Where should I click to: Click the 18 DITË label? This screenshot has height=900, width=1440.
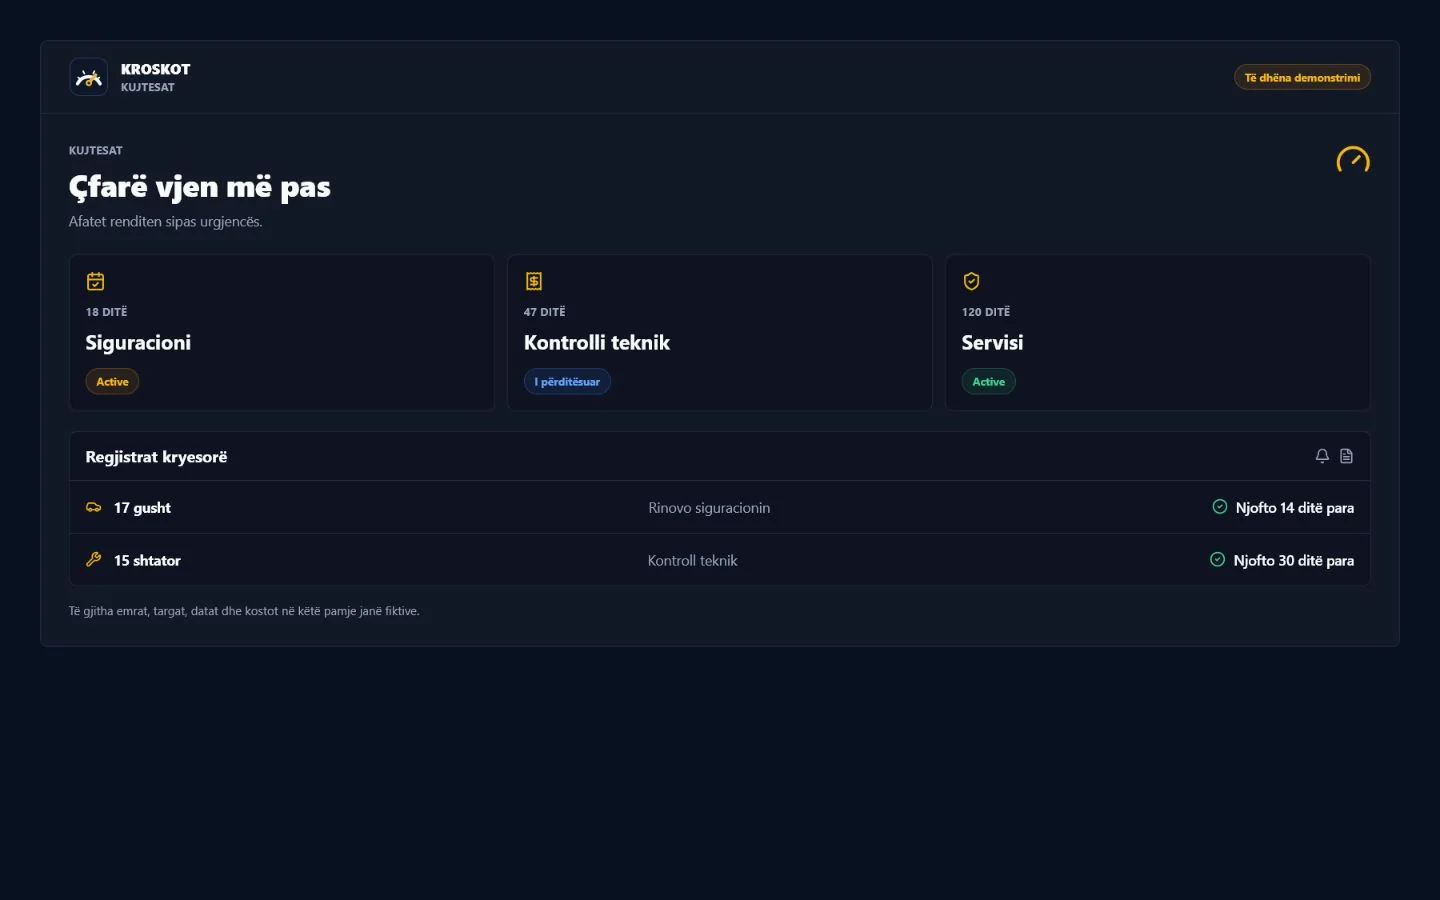(x=106, y=312)
